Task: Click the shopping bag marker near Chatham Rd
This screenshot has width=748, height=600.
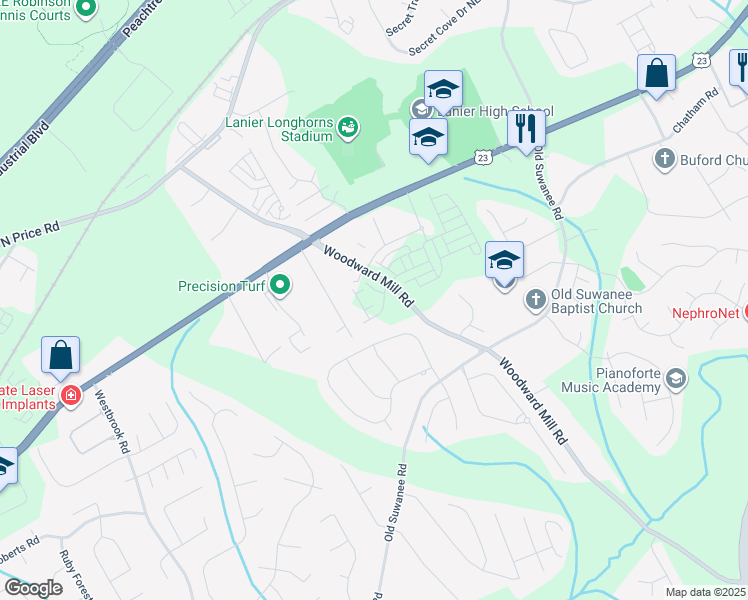Action: (656, 75)
